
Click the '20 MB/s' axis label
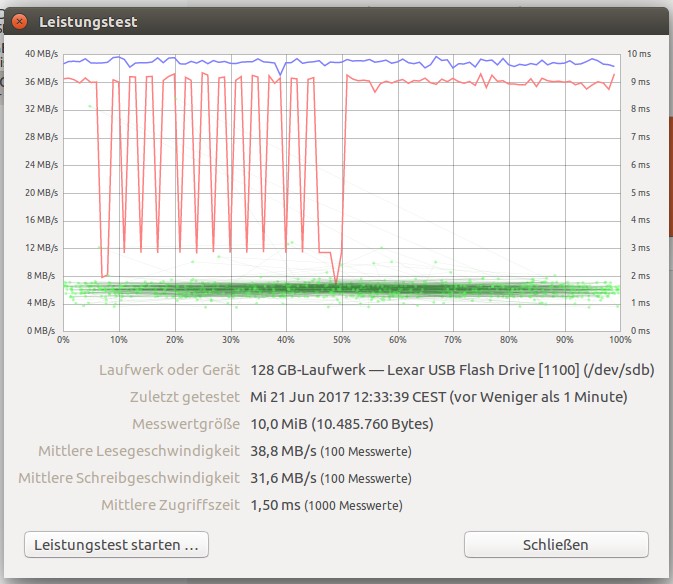(x=41, y=192)
